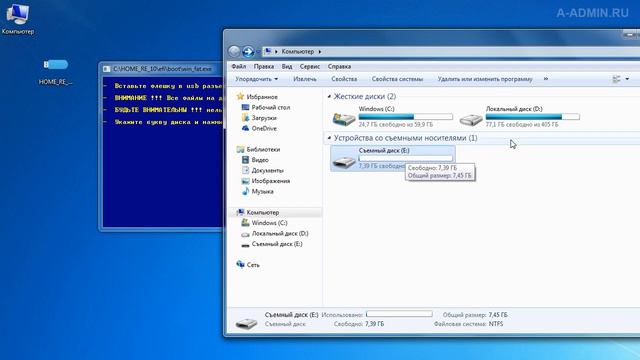The width and height of the screenshot is (640, 360).
Task: Open the Сервис menu
Action: [x=310, y=67]
